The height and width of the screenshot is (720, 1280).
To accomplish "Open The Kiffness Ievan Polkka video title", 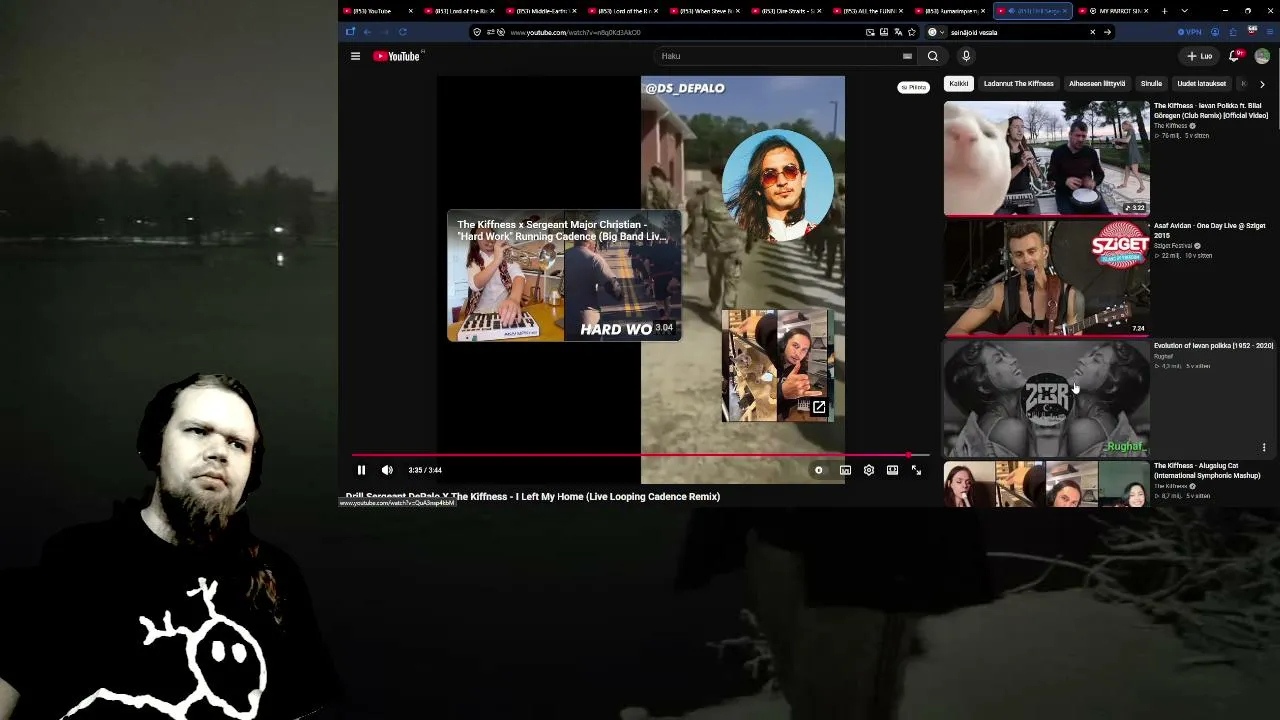I will (x=1211, y=110).
